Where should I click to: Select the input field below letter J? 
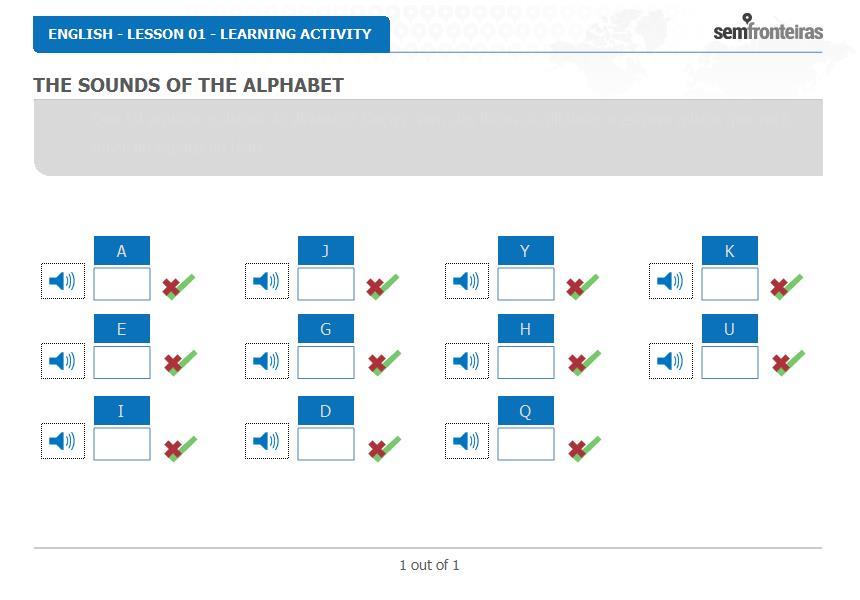pyautogui.click(x=326, y=284)
